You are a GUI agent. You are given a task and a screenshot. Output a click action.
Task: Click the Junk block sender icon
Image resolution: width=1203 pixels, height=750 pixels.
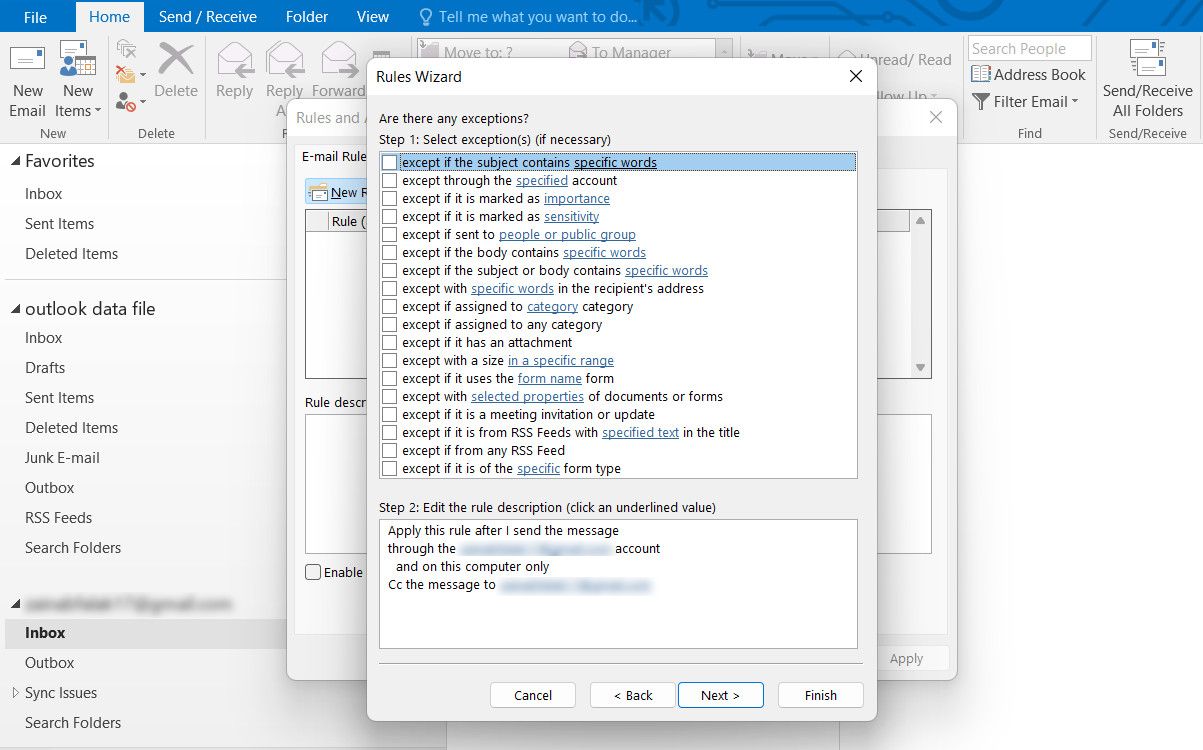(127, 101)
